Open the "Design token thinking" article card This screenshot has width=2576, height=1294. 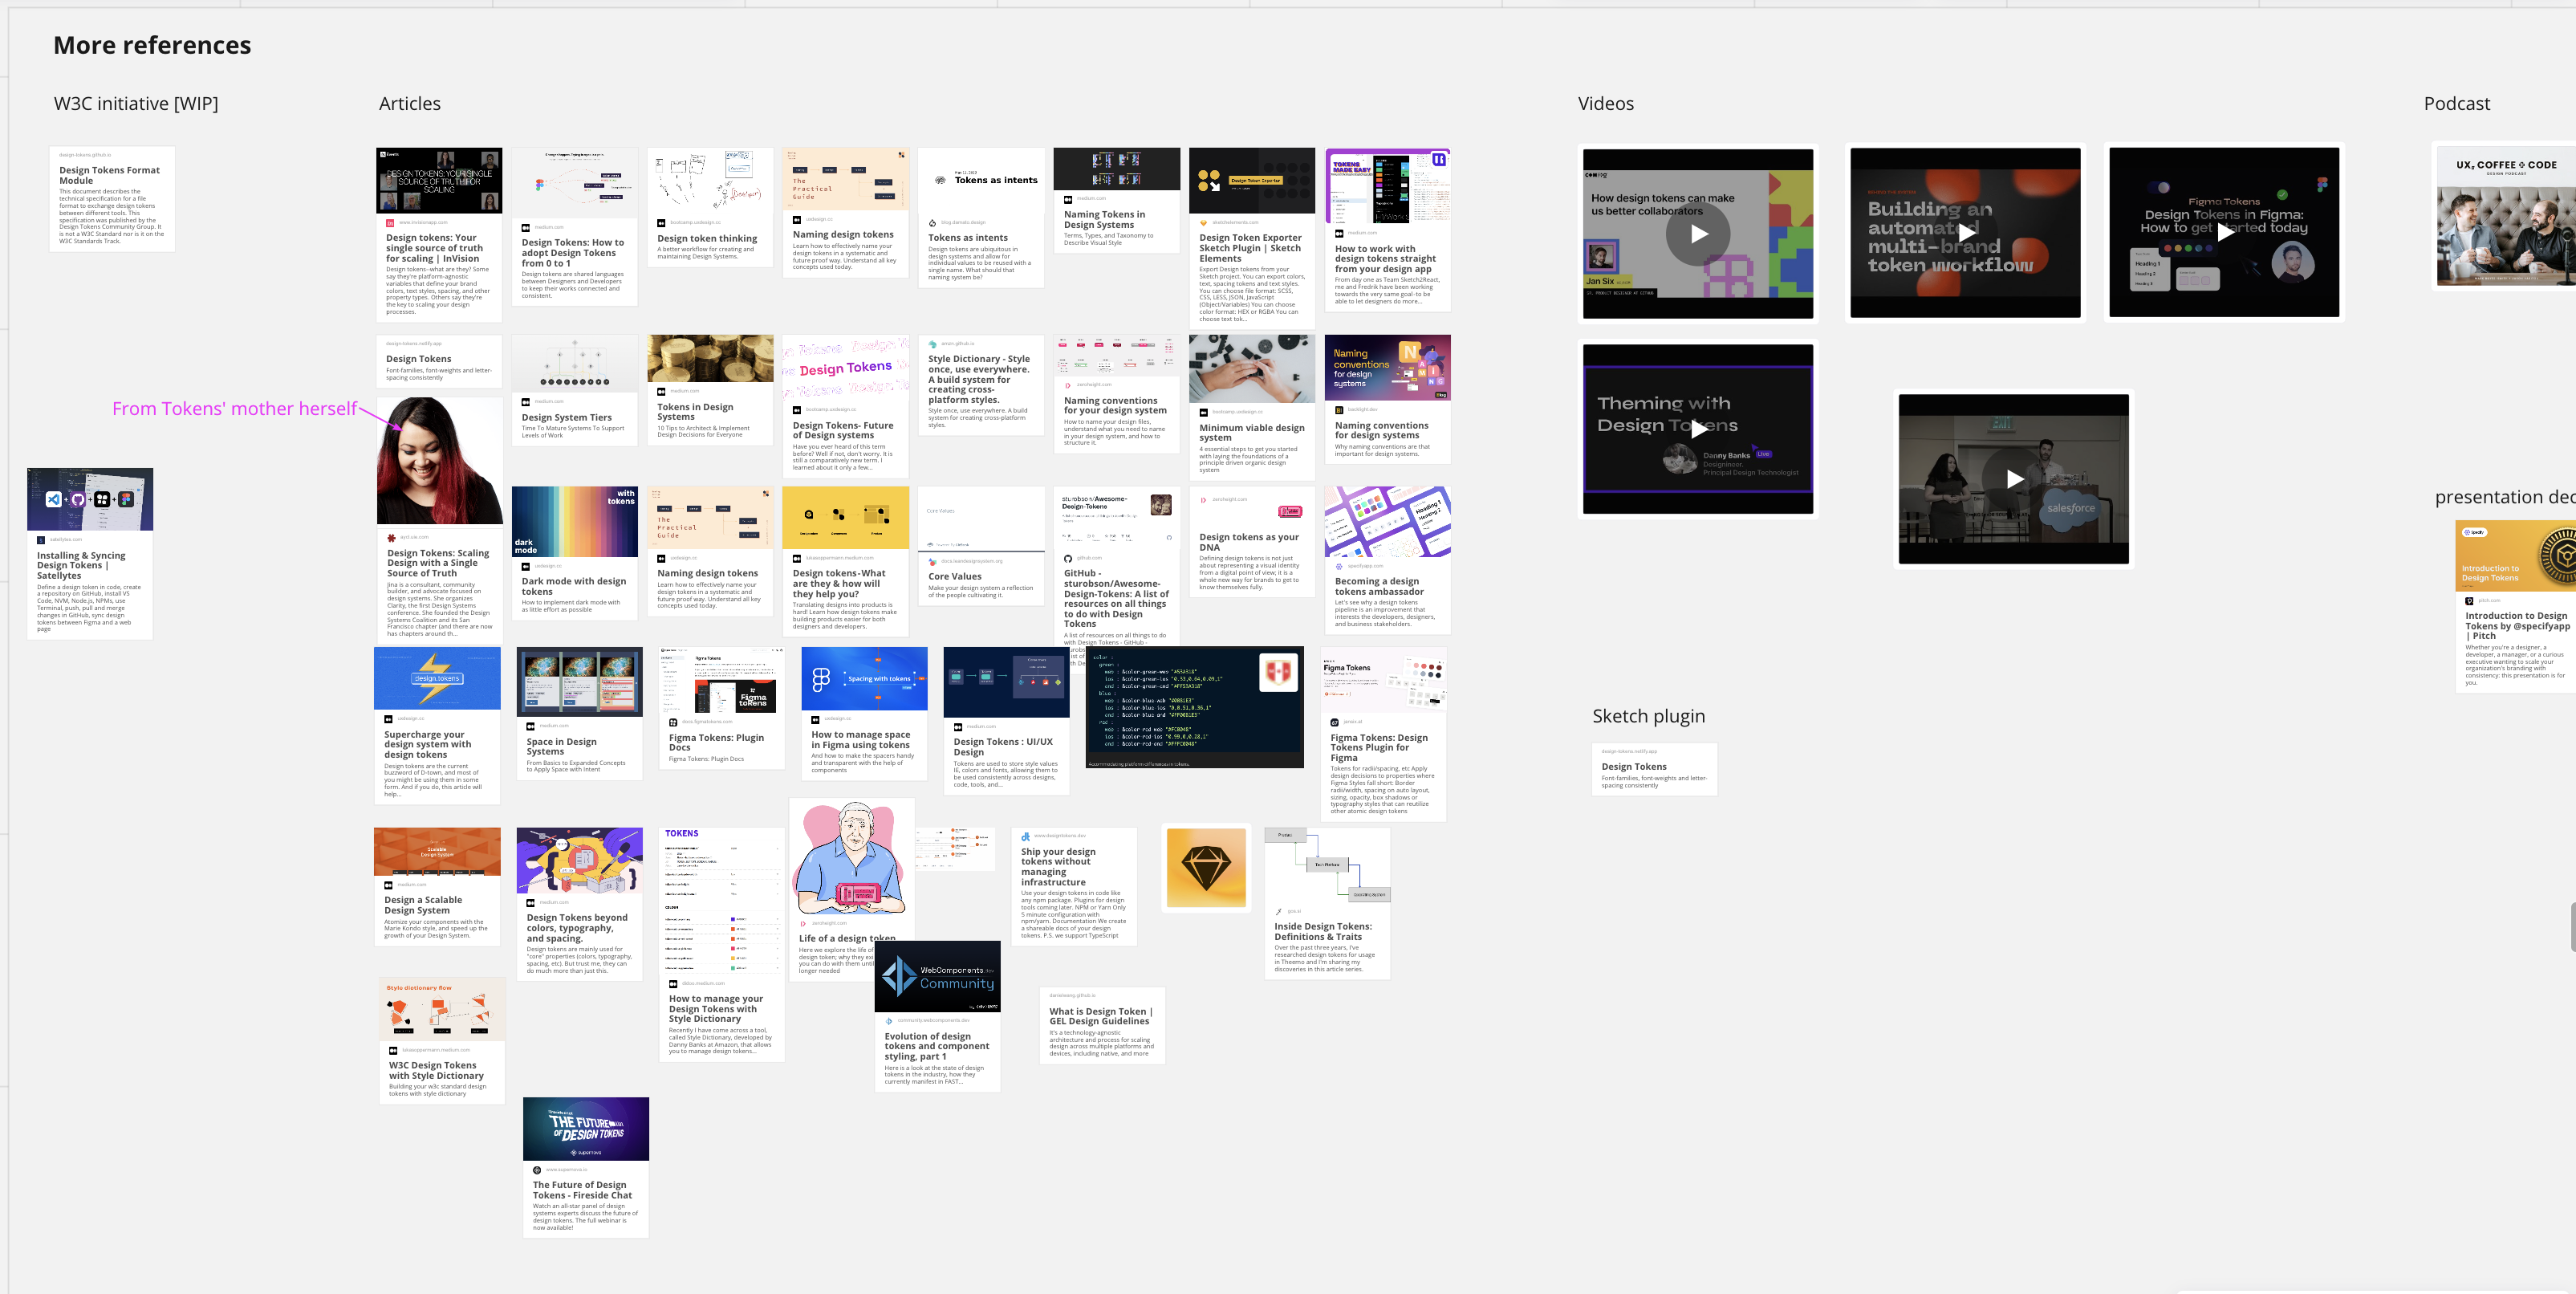[x=710, y=207]
